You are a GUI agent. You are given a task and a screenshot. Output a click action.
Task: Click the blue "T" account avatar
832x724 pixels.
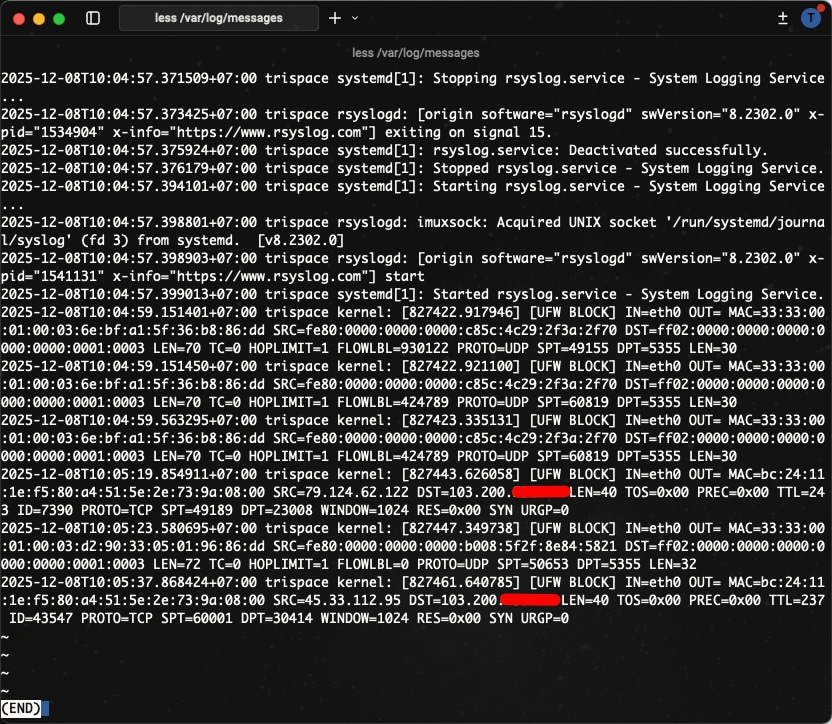pos(813,17)
